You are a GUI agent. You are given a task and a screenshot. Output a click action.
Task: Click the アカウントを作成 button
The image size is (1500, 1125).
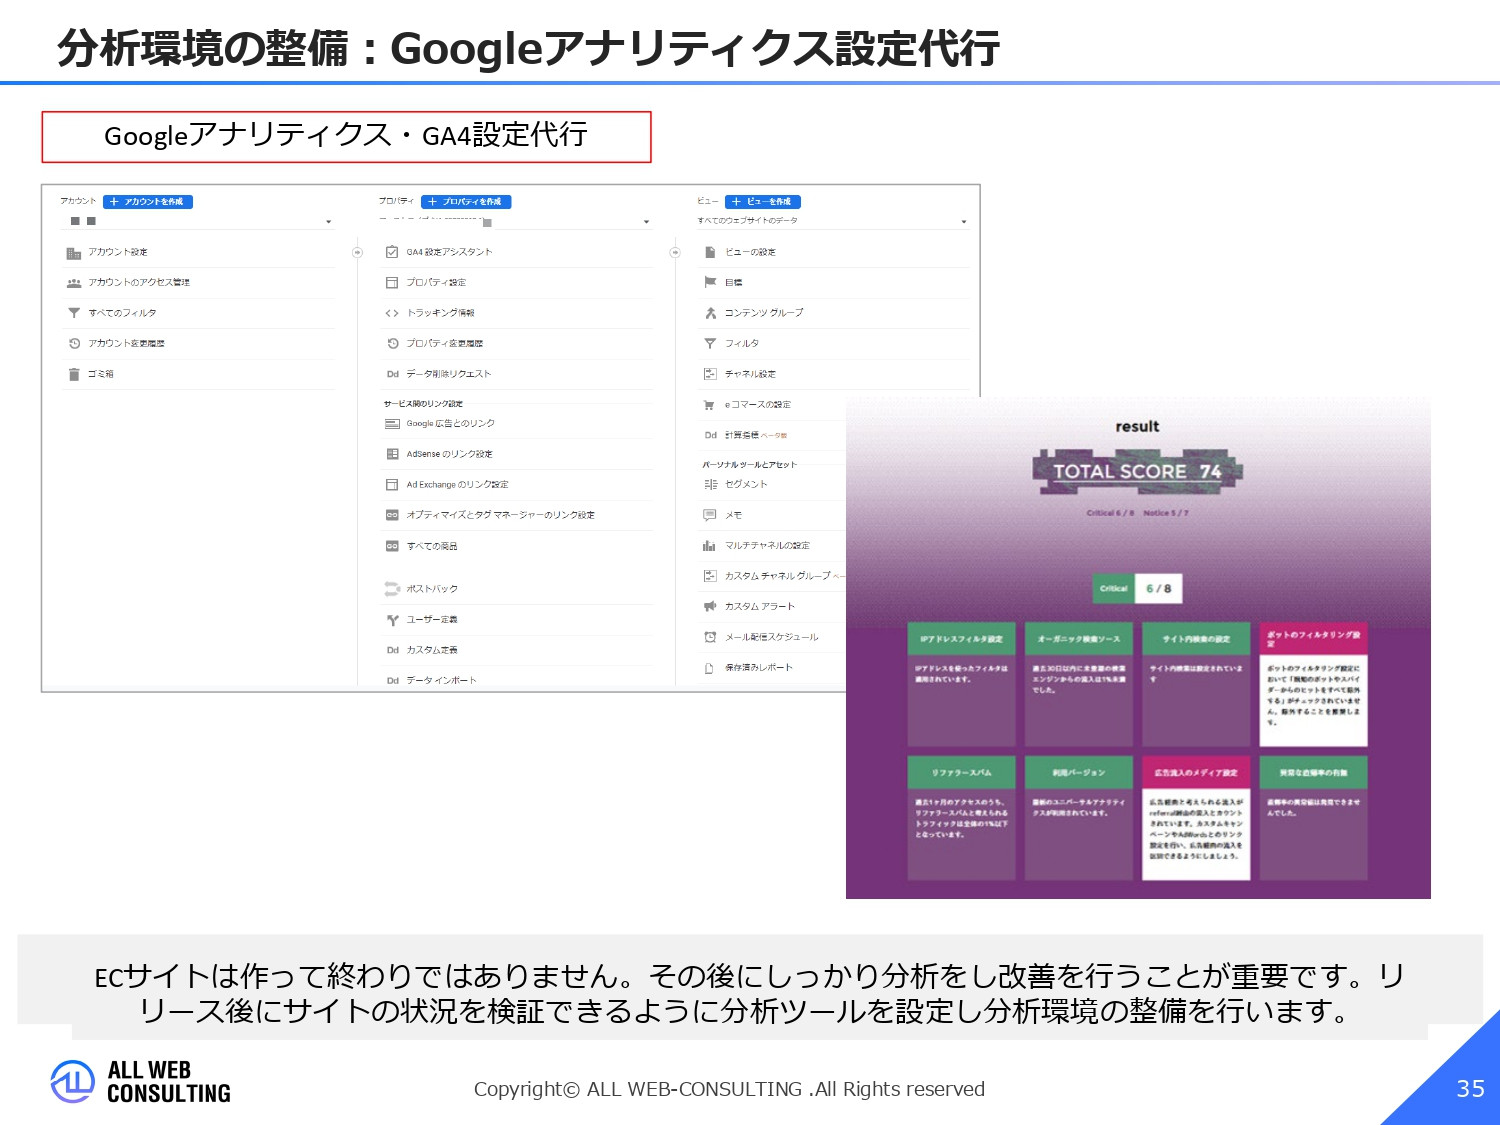[148, 201]
